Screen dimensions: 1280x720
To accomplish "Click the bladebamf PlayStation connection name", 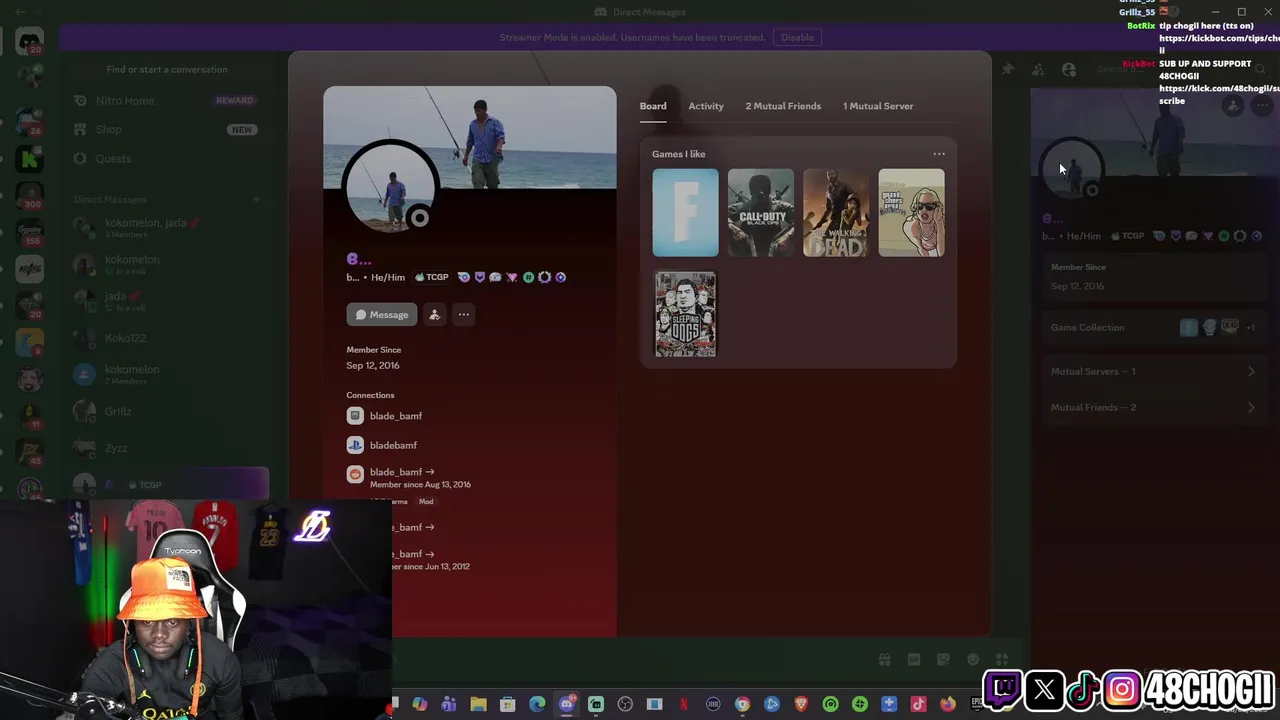I will (x=393, y=445).
